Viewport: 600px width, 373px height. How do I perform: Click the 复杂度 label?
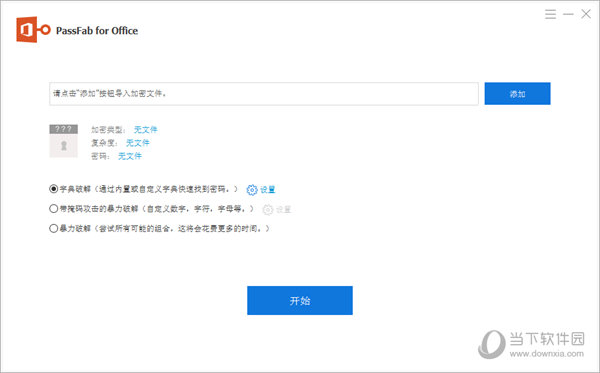[104, 143]
